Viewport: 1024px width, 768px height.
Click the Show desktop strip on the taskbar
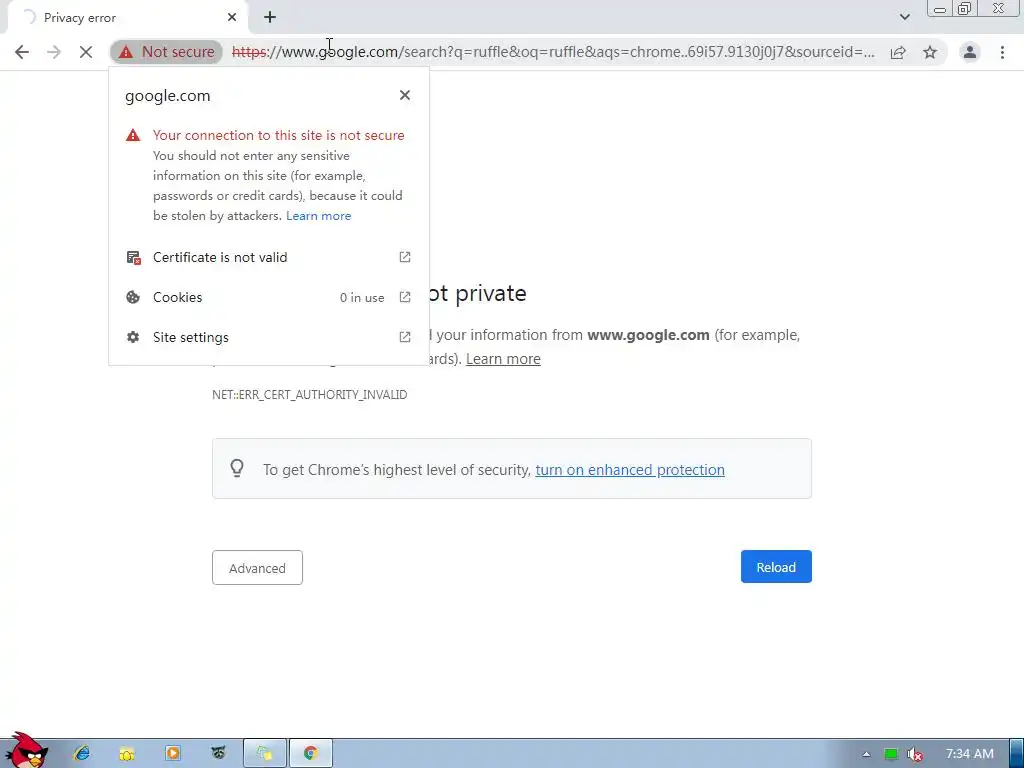1016,754
